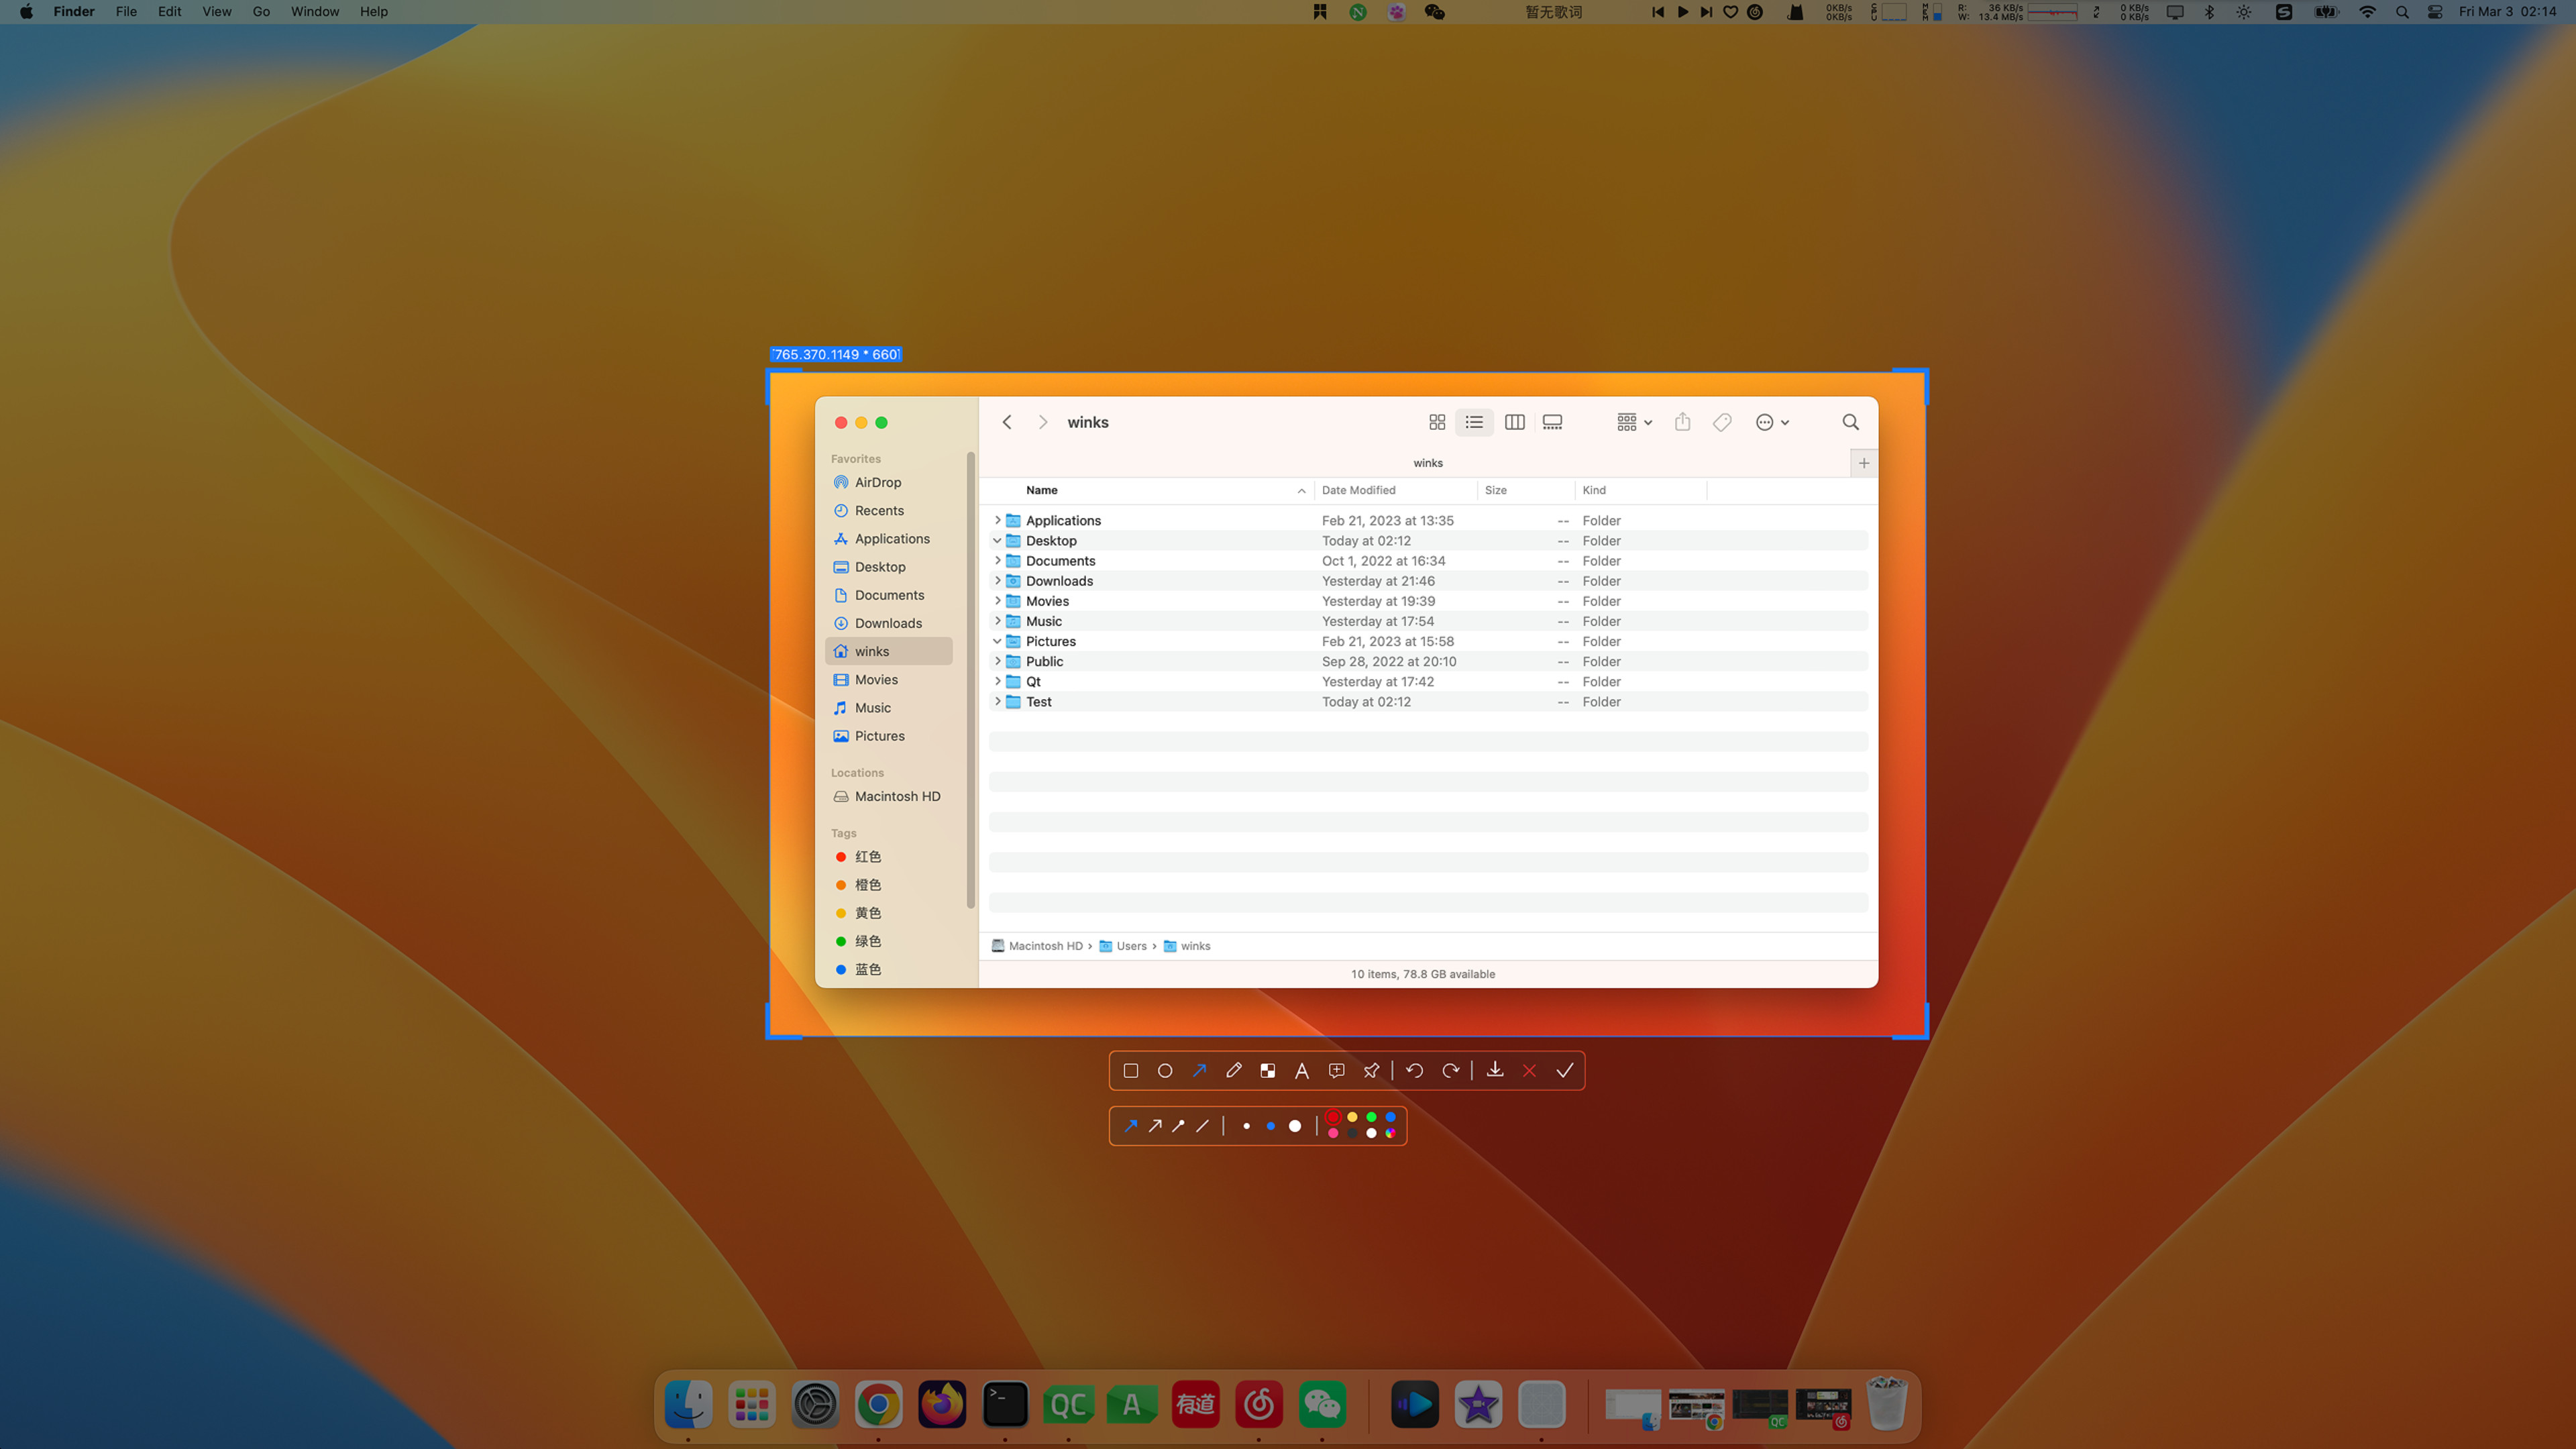Open the group-by dropdown in Finder toolbar
Screen dimensions: 2576x1449
coord(1634,422)
